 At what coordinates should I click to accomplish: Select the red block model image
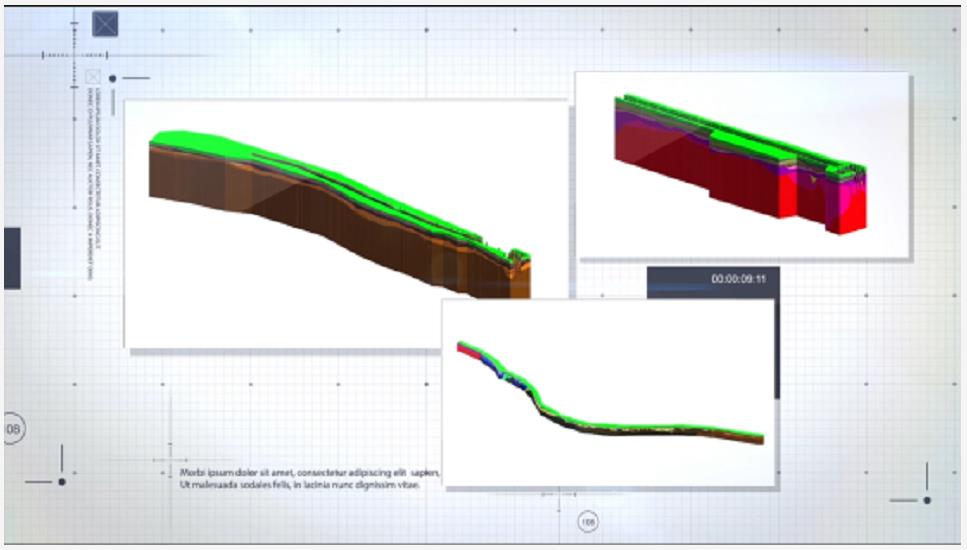pos(742,165)
